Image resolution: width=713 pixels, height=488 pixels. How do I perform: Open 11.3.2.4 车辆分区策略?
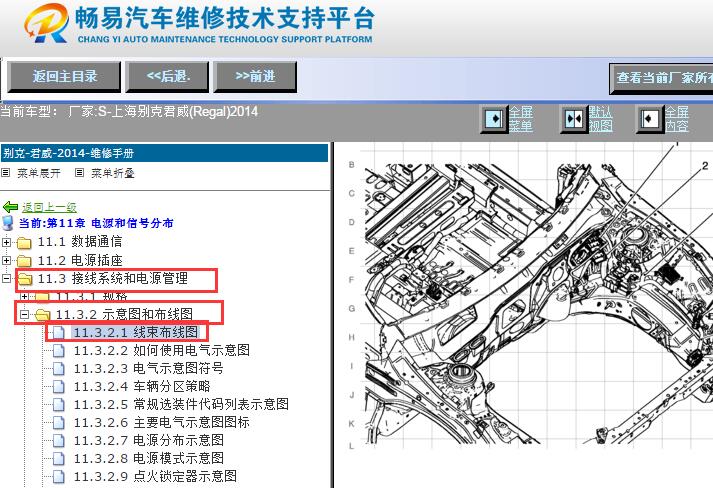point(142,386)
